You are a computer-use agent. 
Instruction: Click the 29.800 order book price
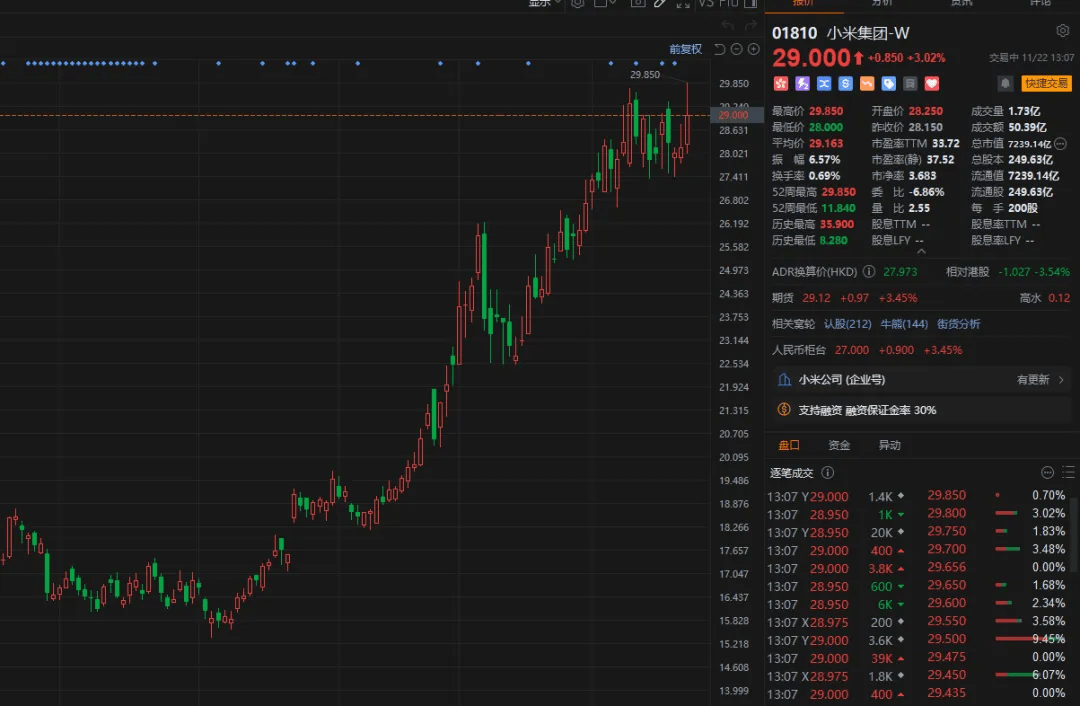[946, 513]
